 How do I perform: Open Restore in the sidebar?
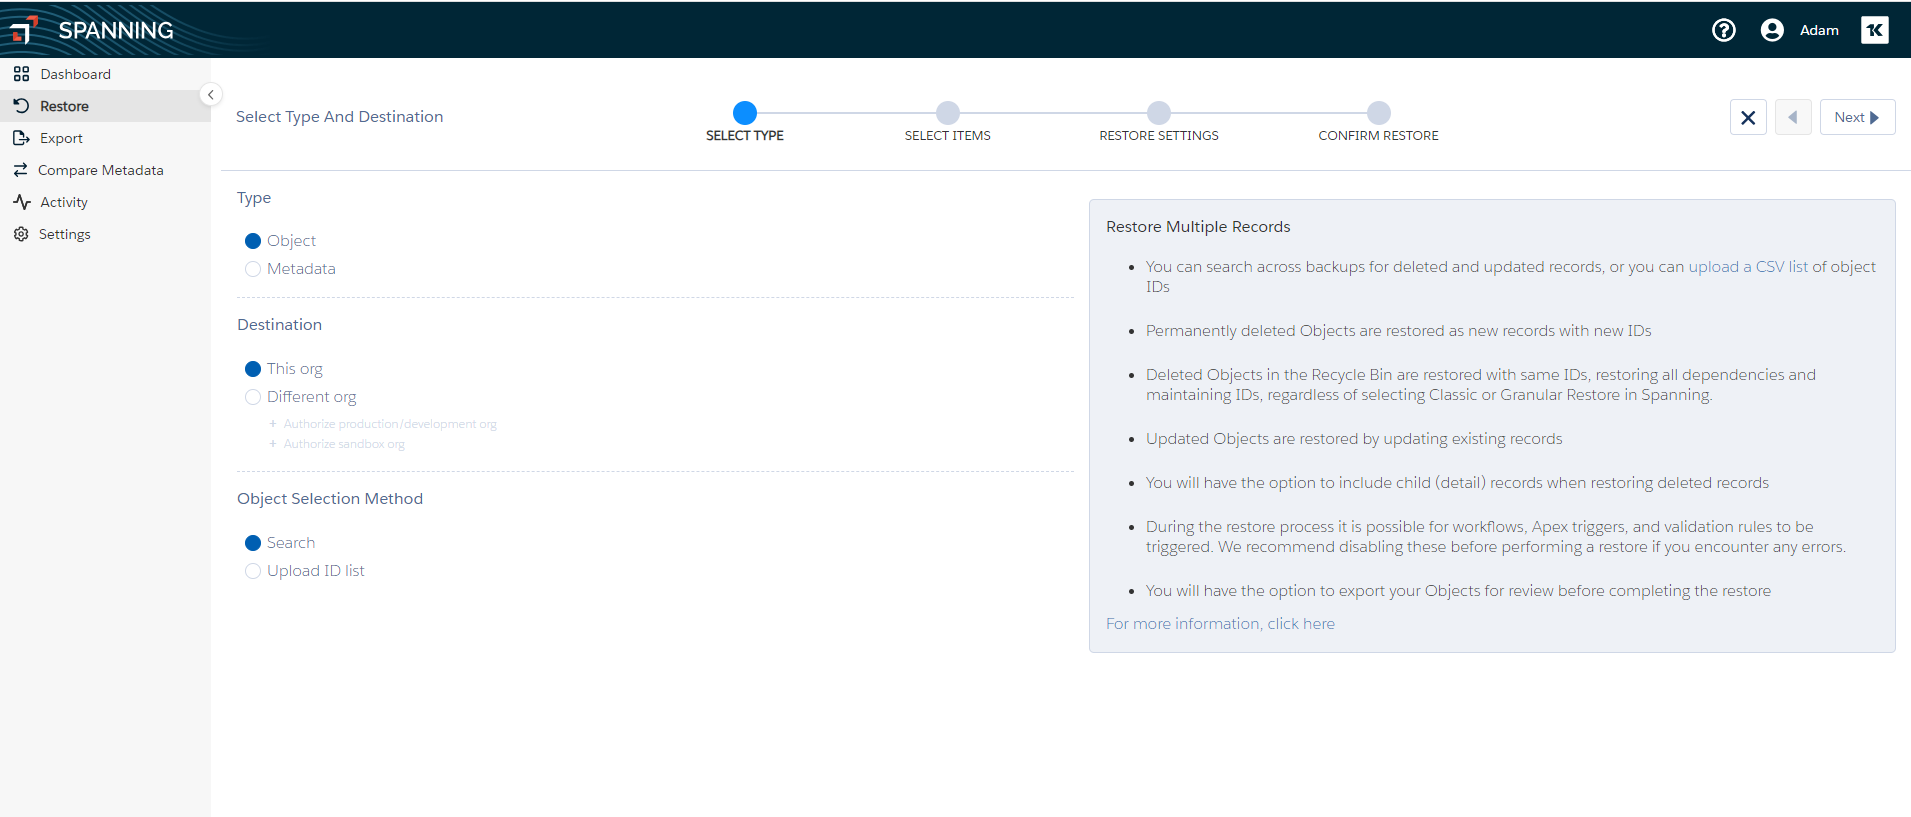[x=105, y=106]
